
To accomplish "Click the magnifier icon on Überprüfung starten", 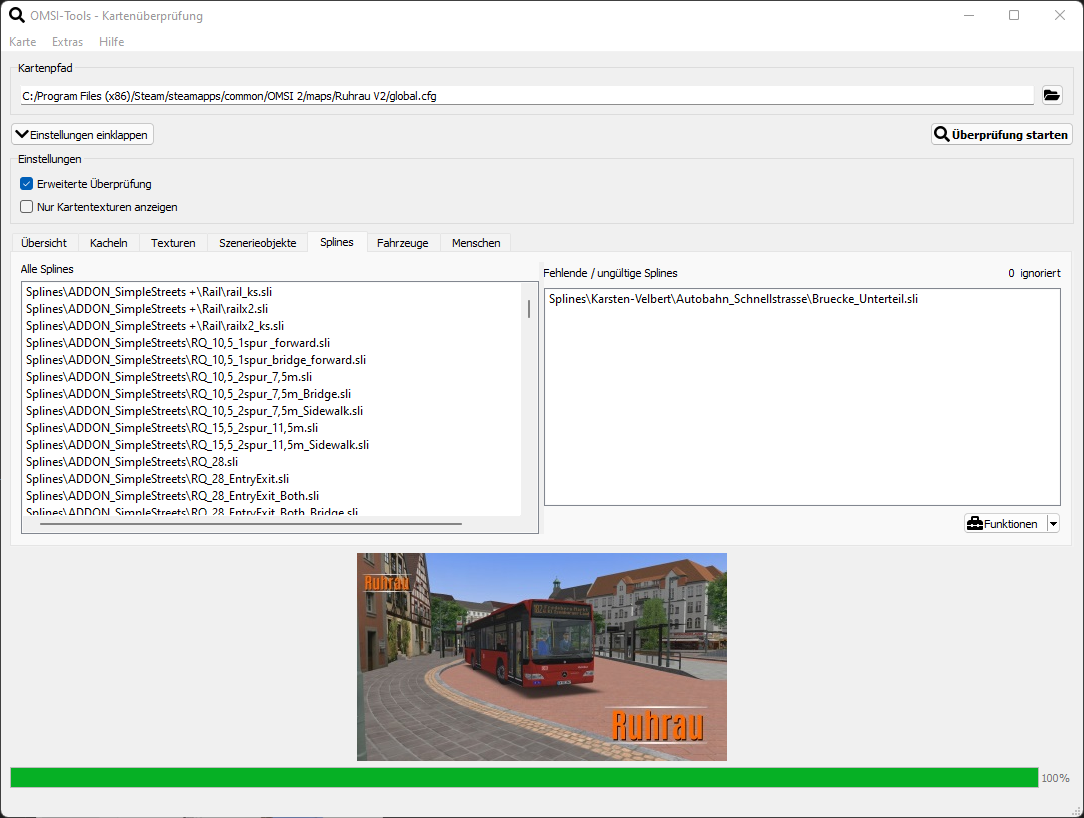I will (x=941, y=134).
